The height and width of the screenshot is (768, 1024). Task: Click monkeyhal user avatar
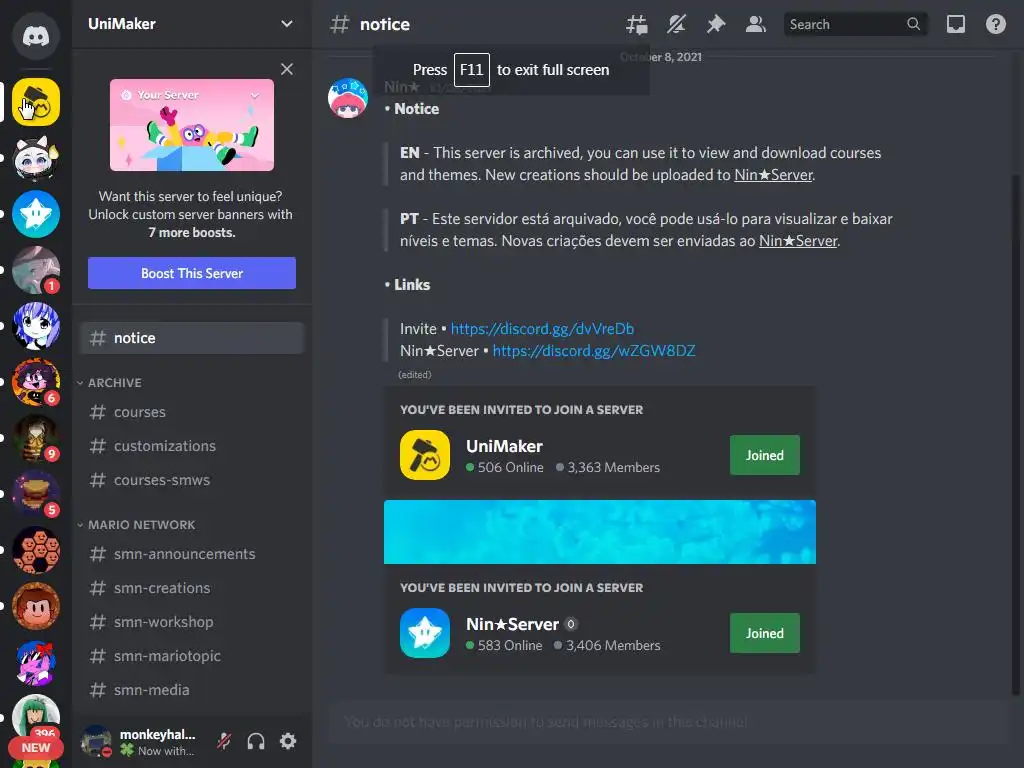pos(96,741)
